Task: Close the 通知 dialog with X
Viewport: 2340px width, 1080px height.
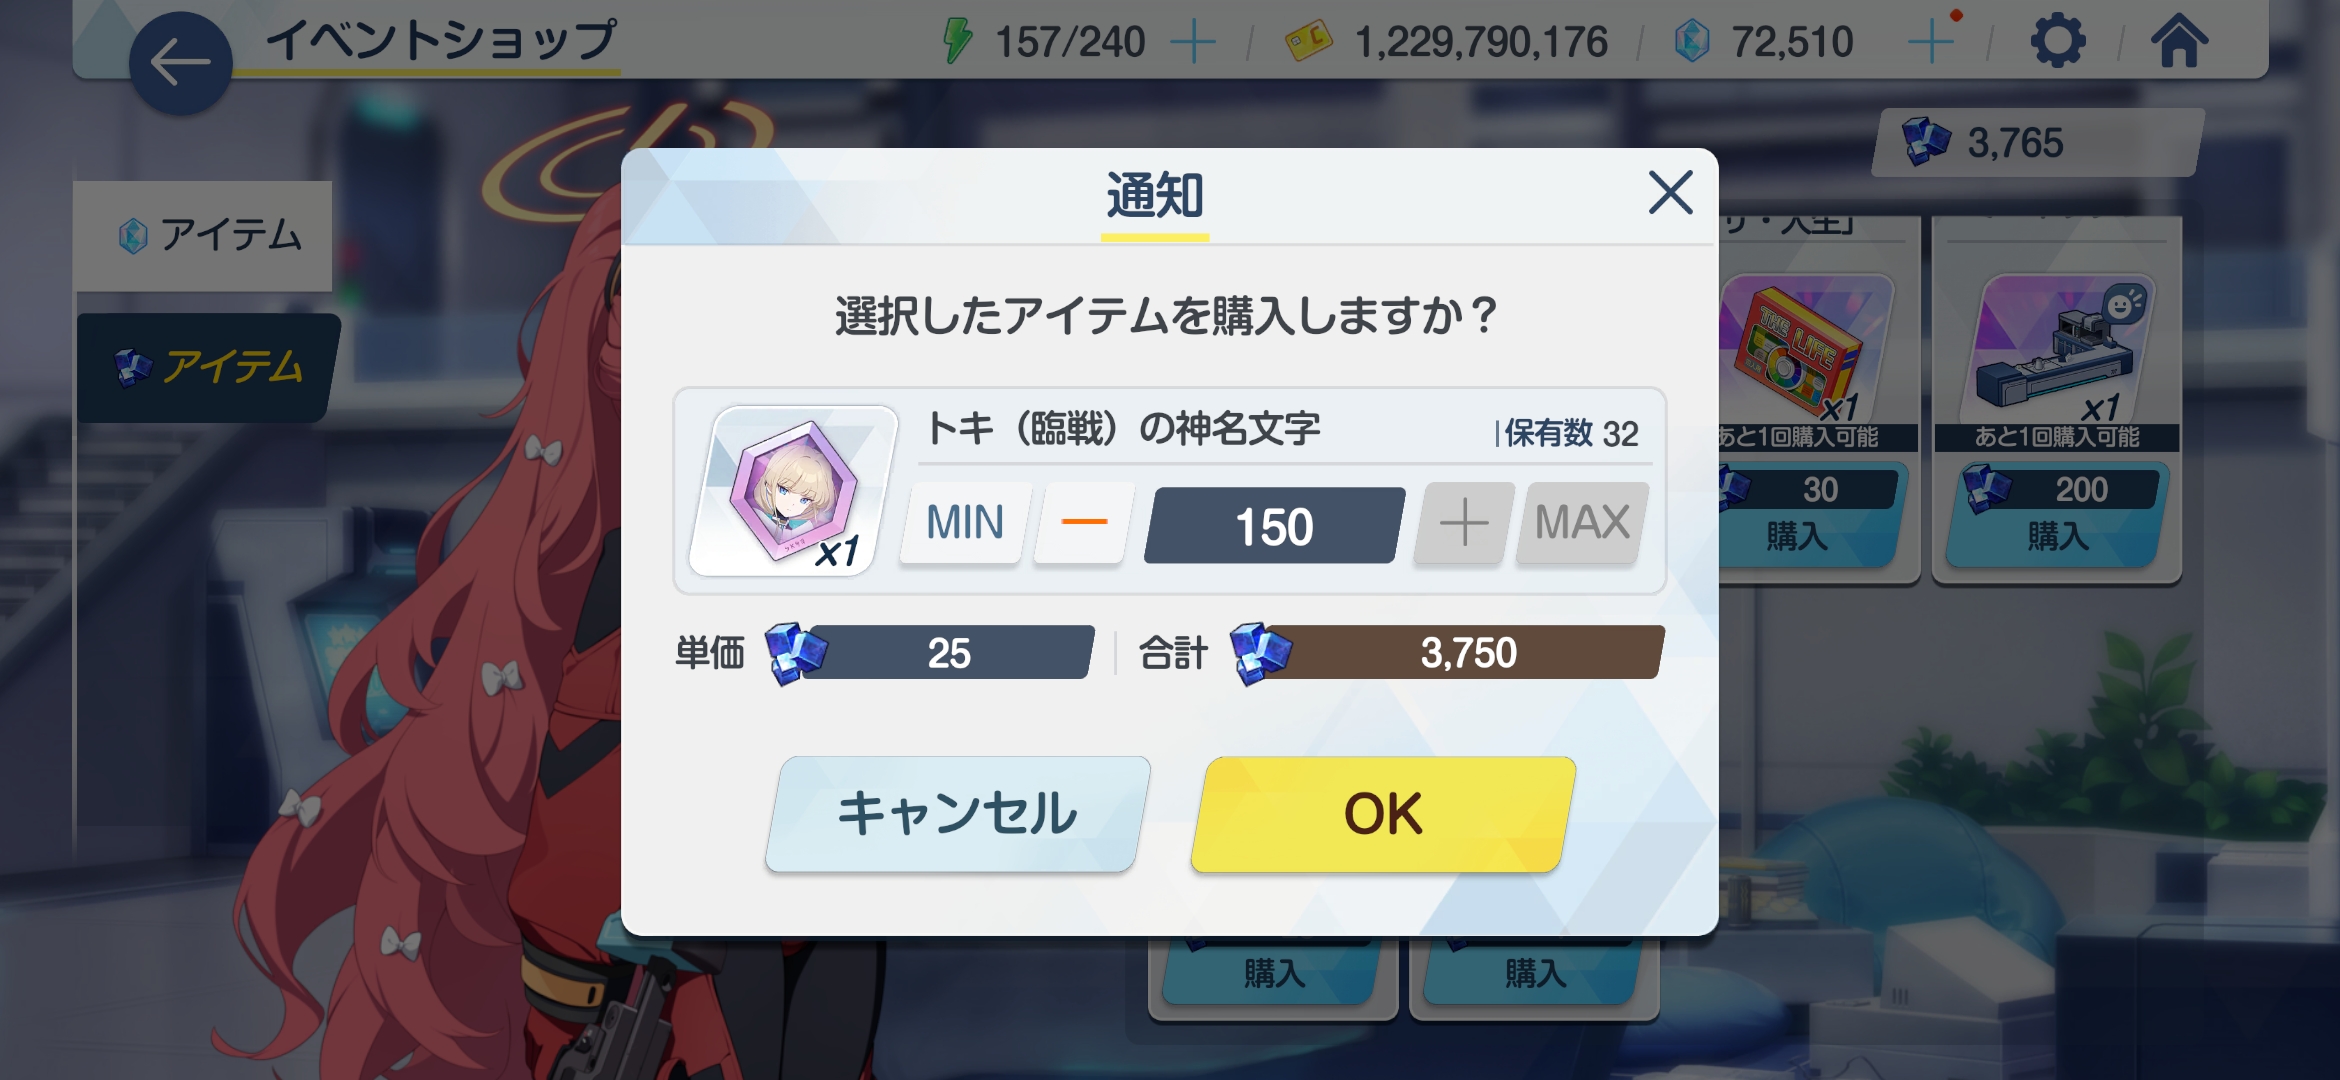Action: pos(1670,192)
